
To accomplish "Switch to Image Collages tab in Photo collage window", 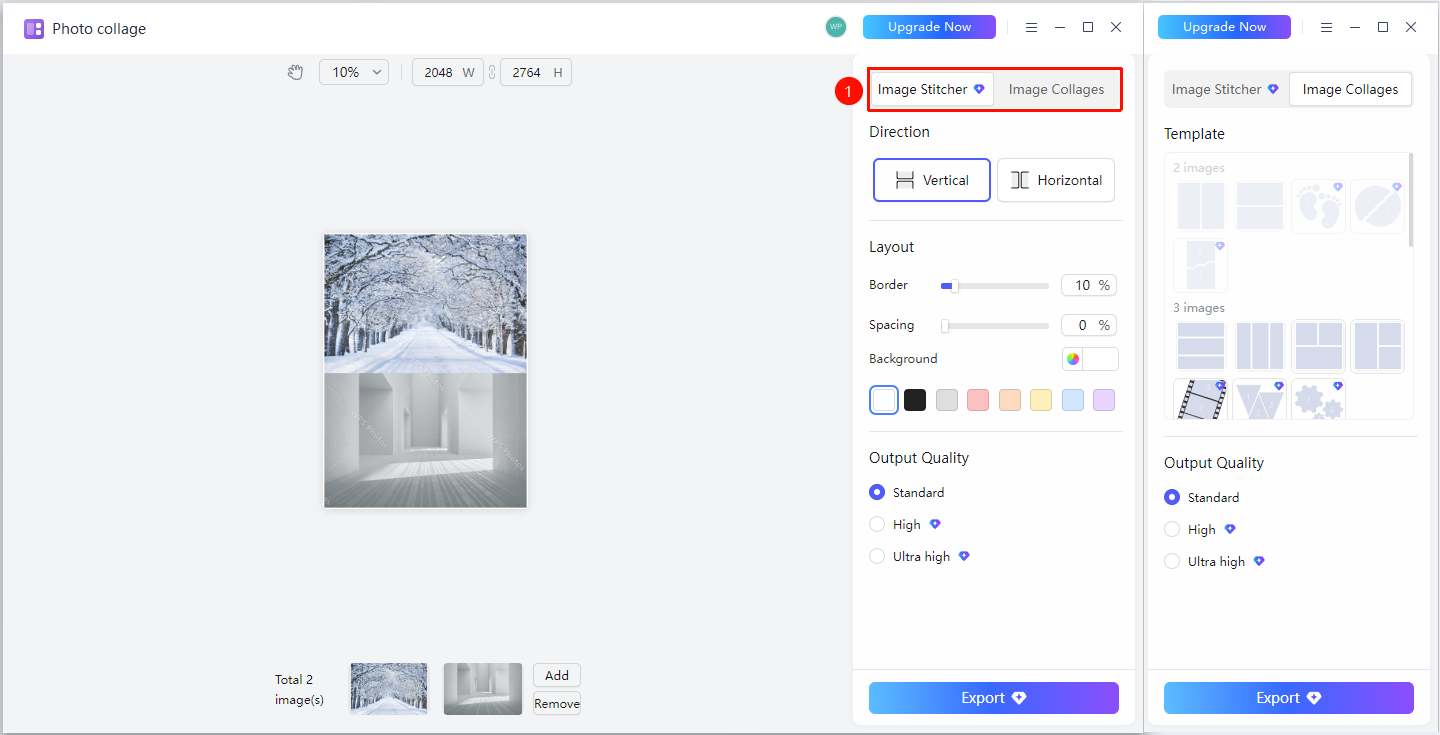I will tap(1056, 89).
